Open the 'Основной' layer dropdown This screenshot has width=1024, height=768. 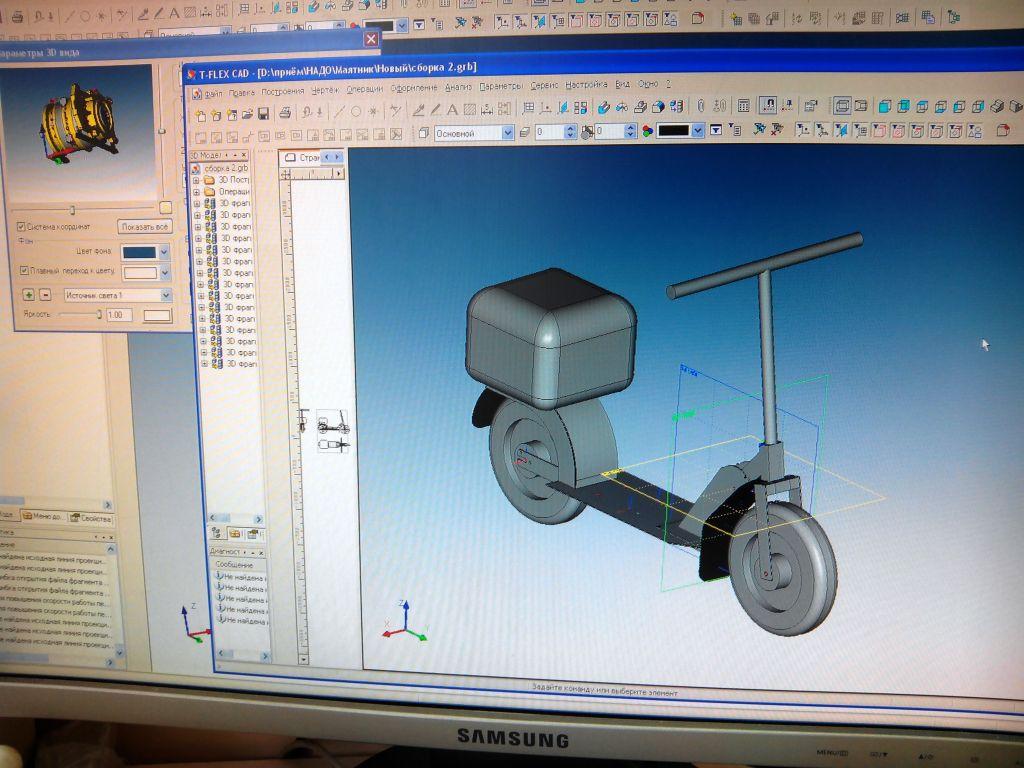tap(507, 133)
